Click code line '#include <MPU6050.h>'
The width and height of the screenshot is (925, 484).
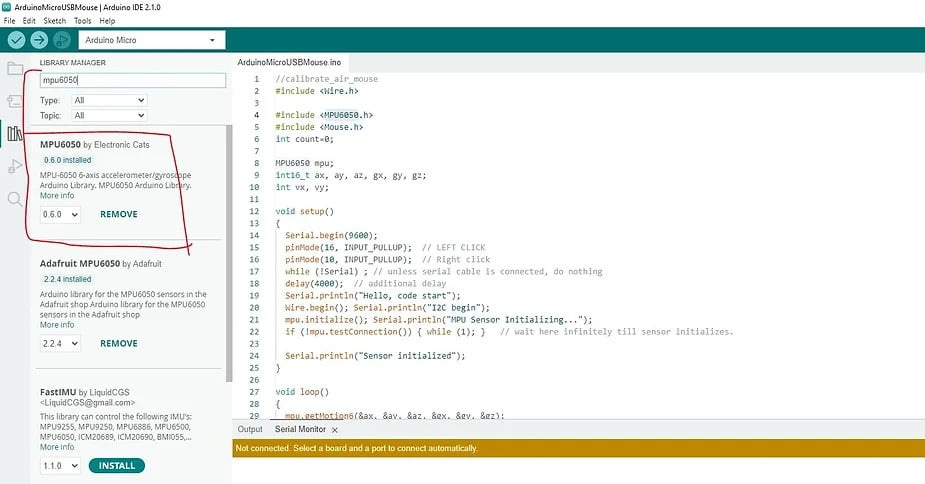(x=324, y=115)
